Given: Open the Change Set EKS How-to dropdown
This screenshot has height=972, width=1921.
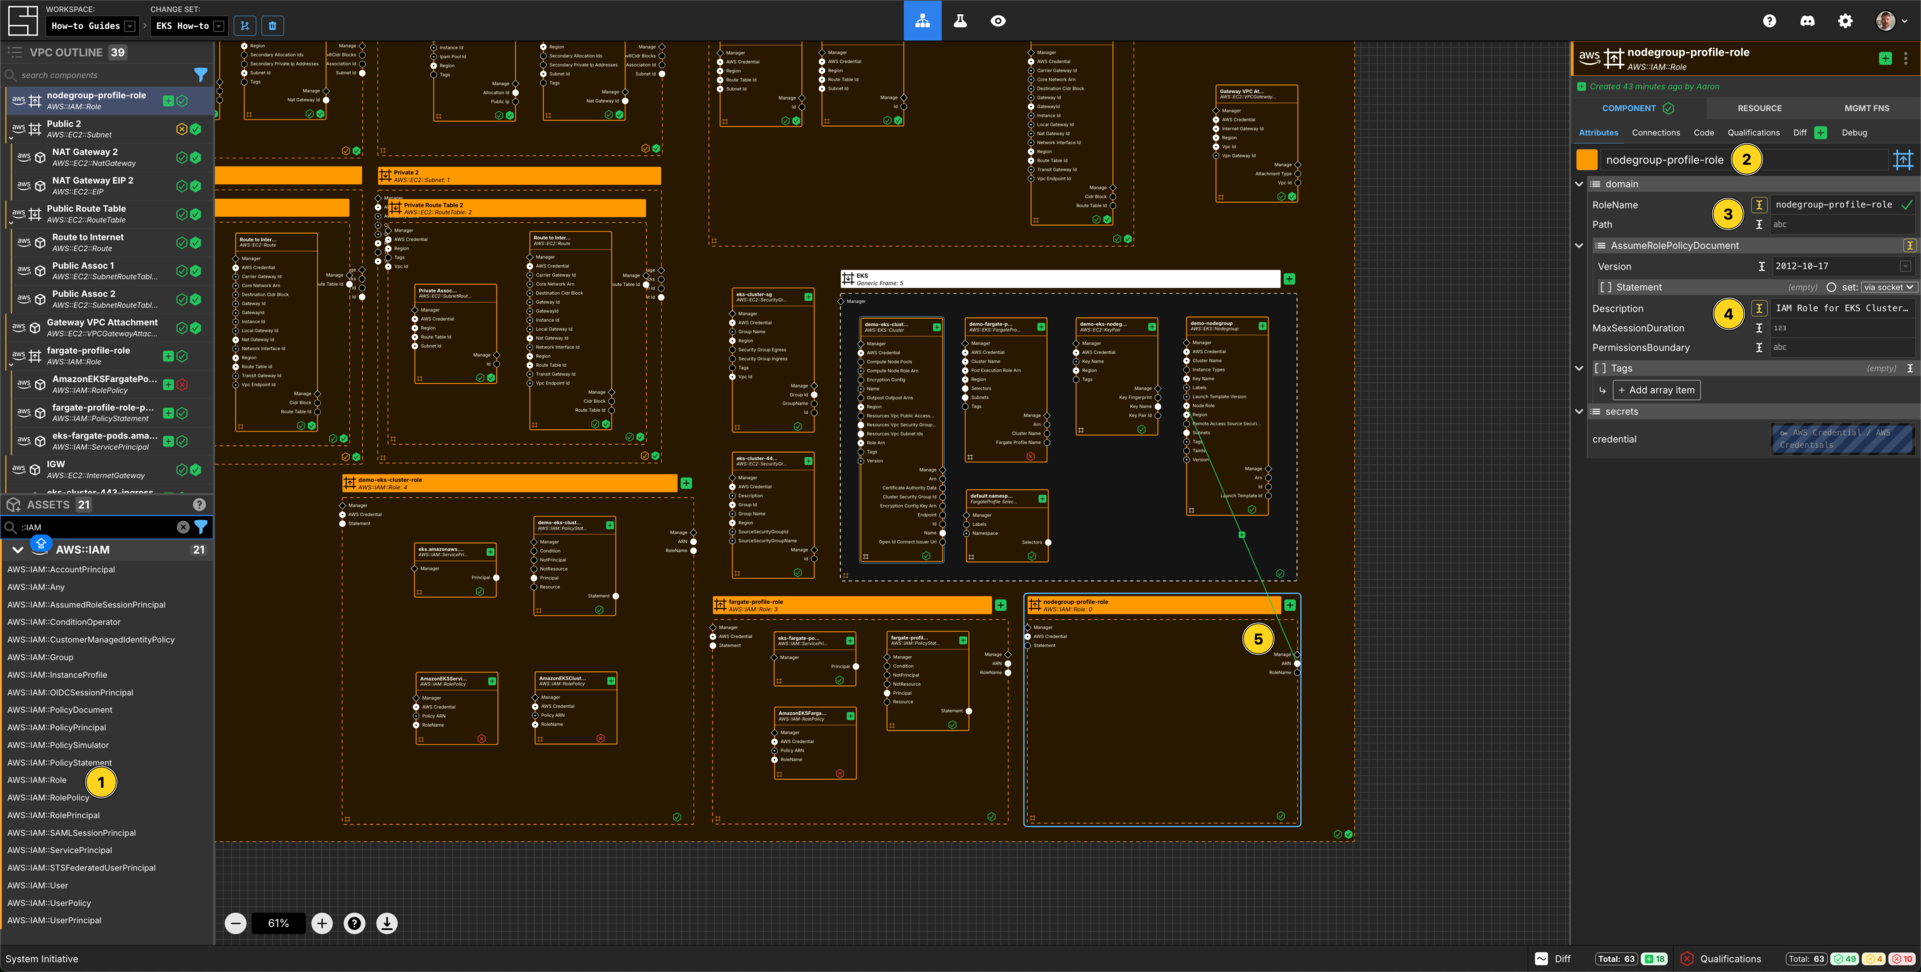Looking at the screenshot, I should pos(189,26).
